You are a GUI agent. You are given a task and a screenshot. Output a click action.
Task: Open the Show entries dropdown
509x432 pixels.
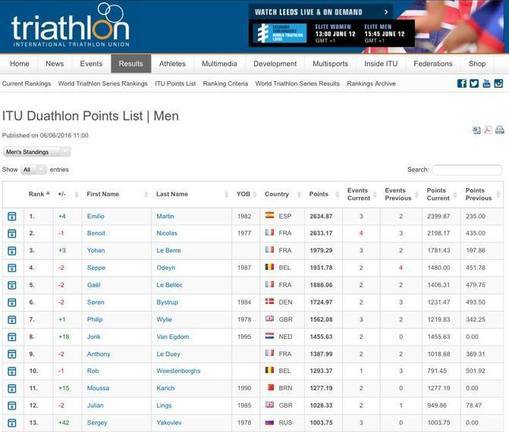coord(33,170)
